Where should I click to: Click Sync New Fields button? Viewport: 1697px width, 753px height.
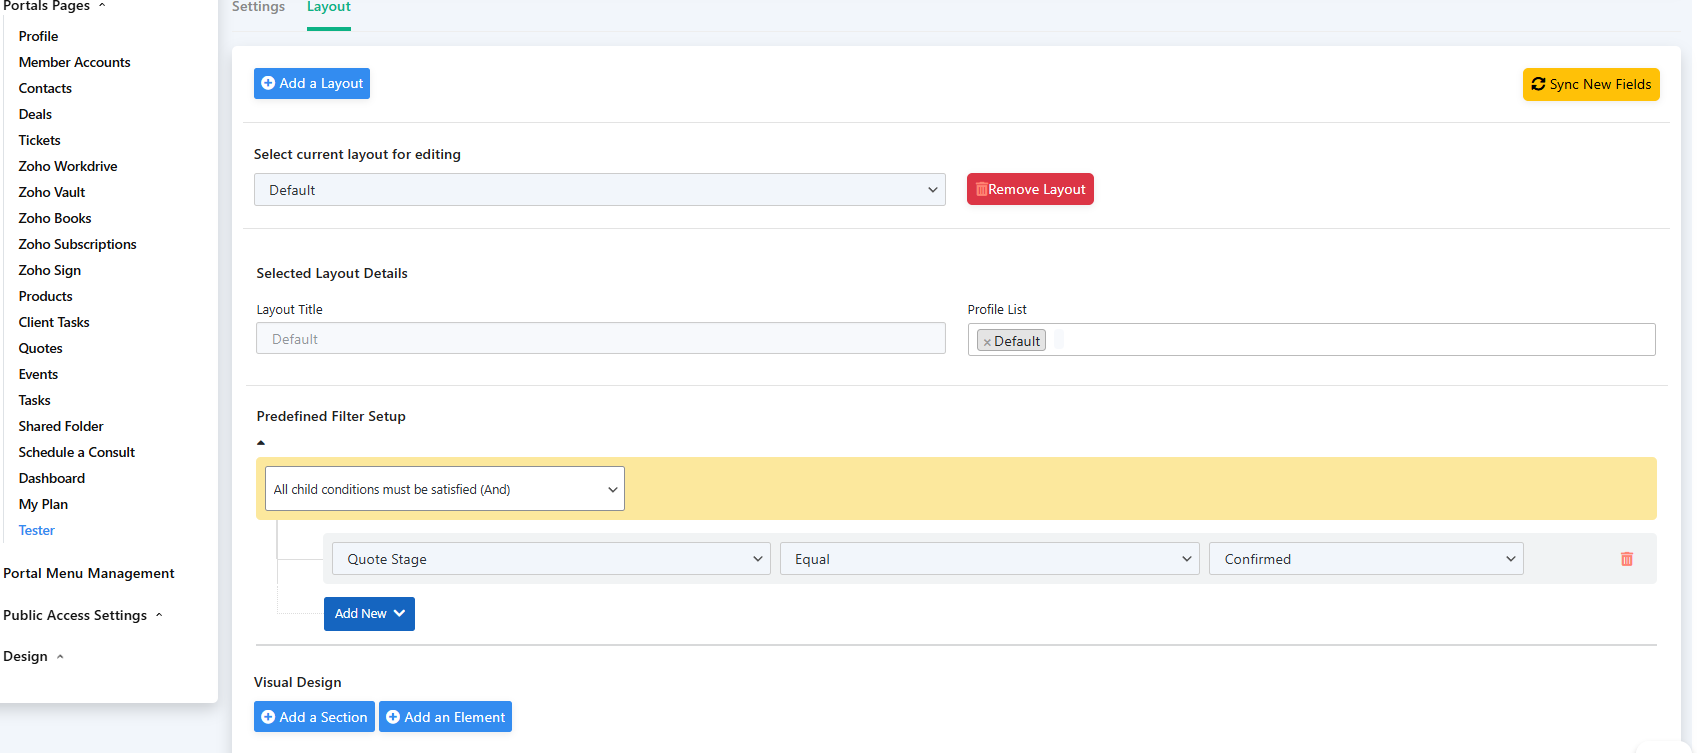click(1590, 85)
